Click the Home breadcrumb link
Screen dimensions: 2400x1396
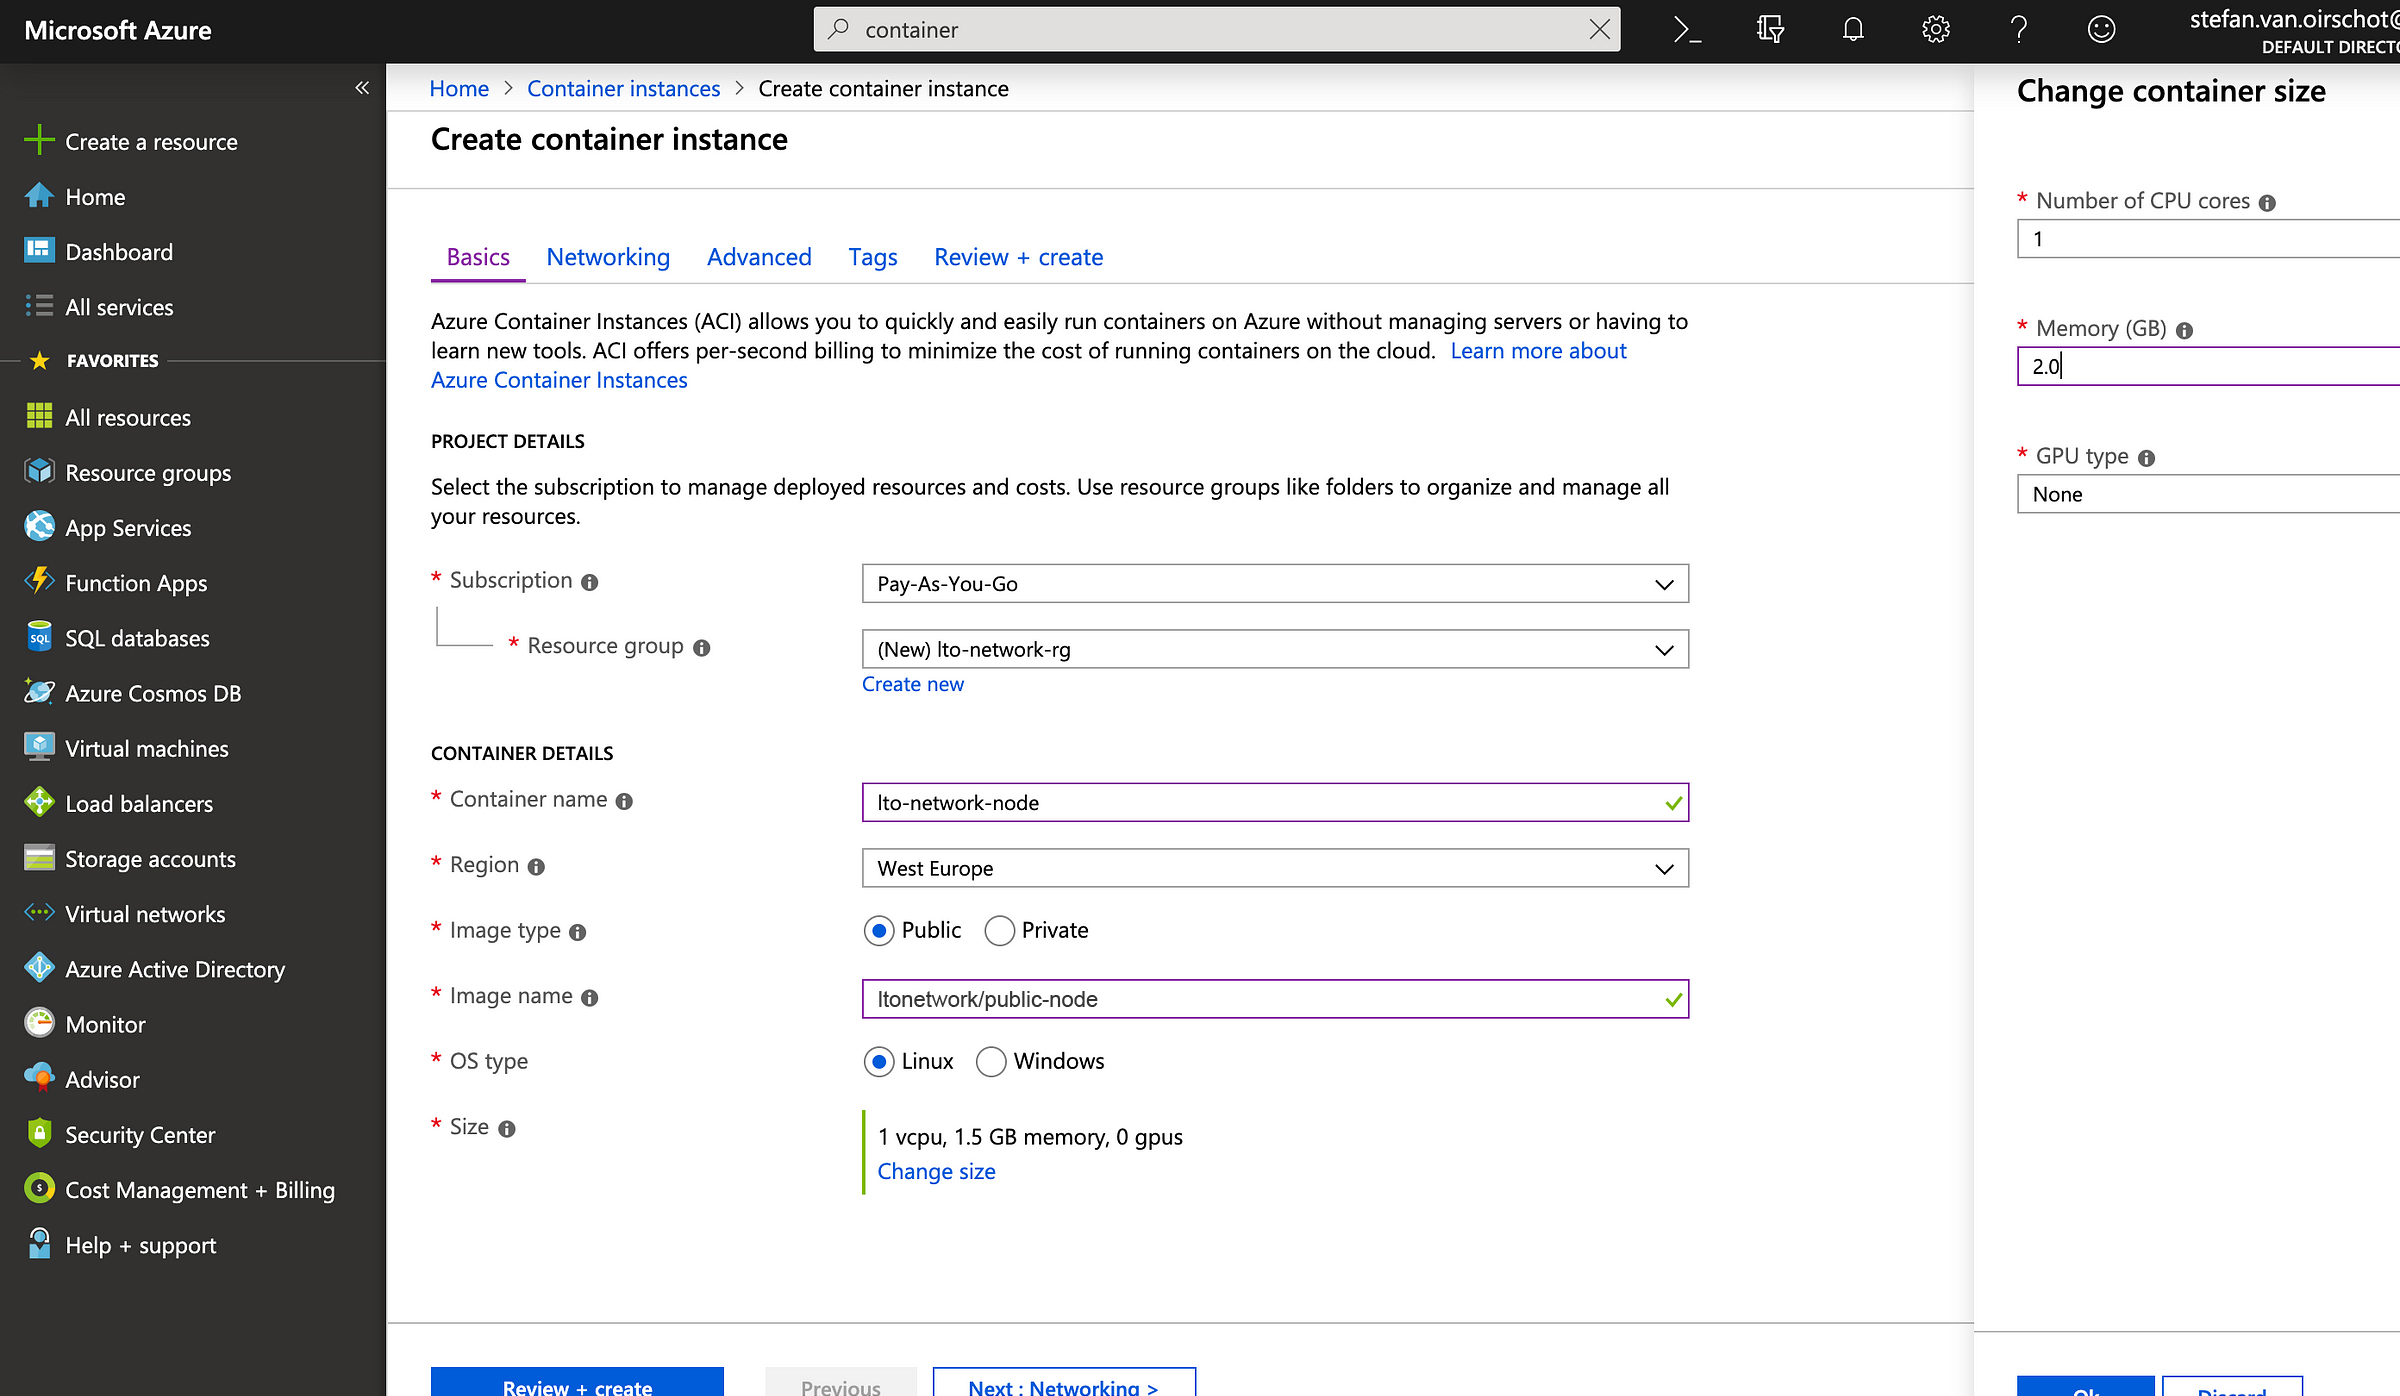459,88
